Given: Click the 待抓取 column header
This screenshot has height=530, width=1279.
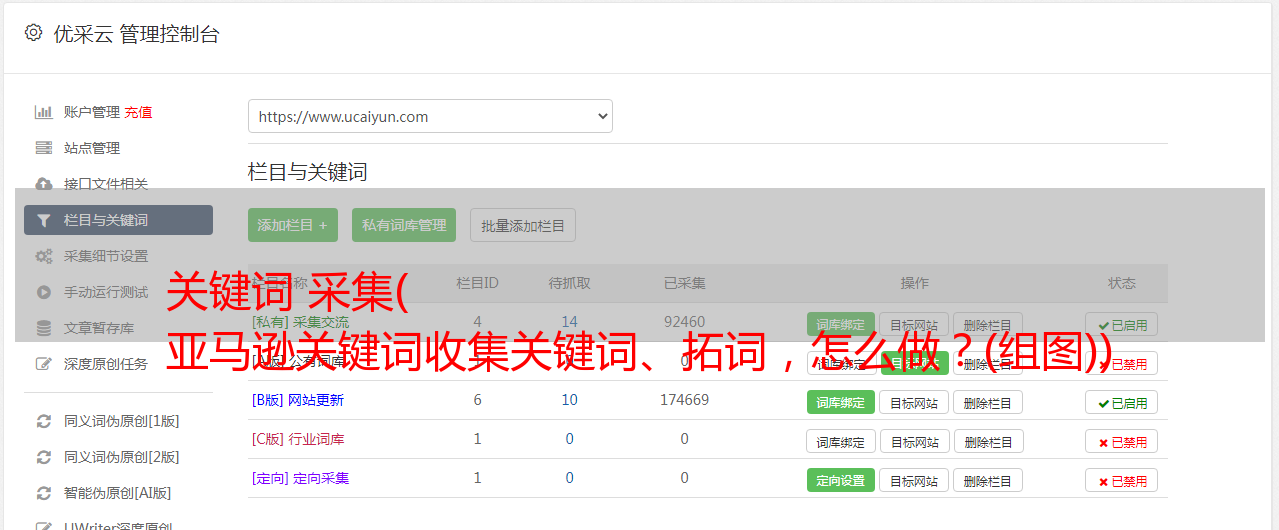Looking at the screenshot, I should pyautogui.click(x=569, y=283).
